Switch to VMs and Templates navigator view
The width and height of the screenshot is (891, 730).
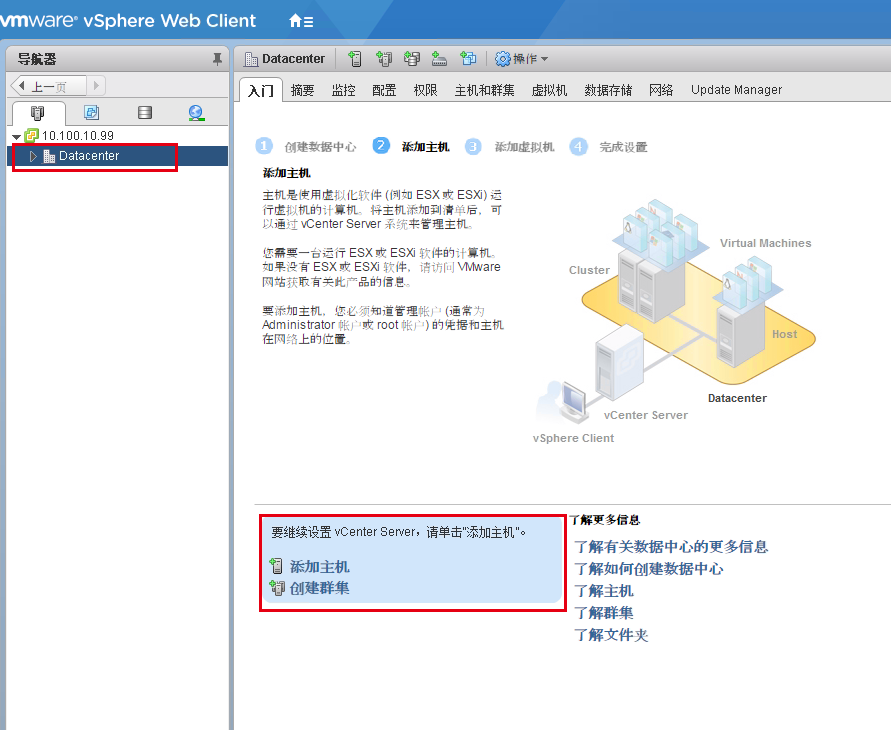[x=91, y=112]
